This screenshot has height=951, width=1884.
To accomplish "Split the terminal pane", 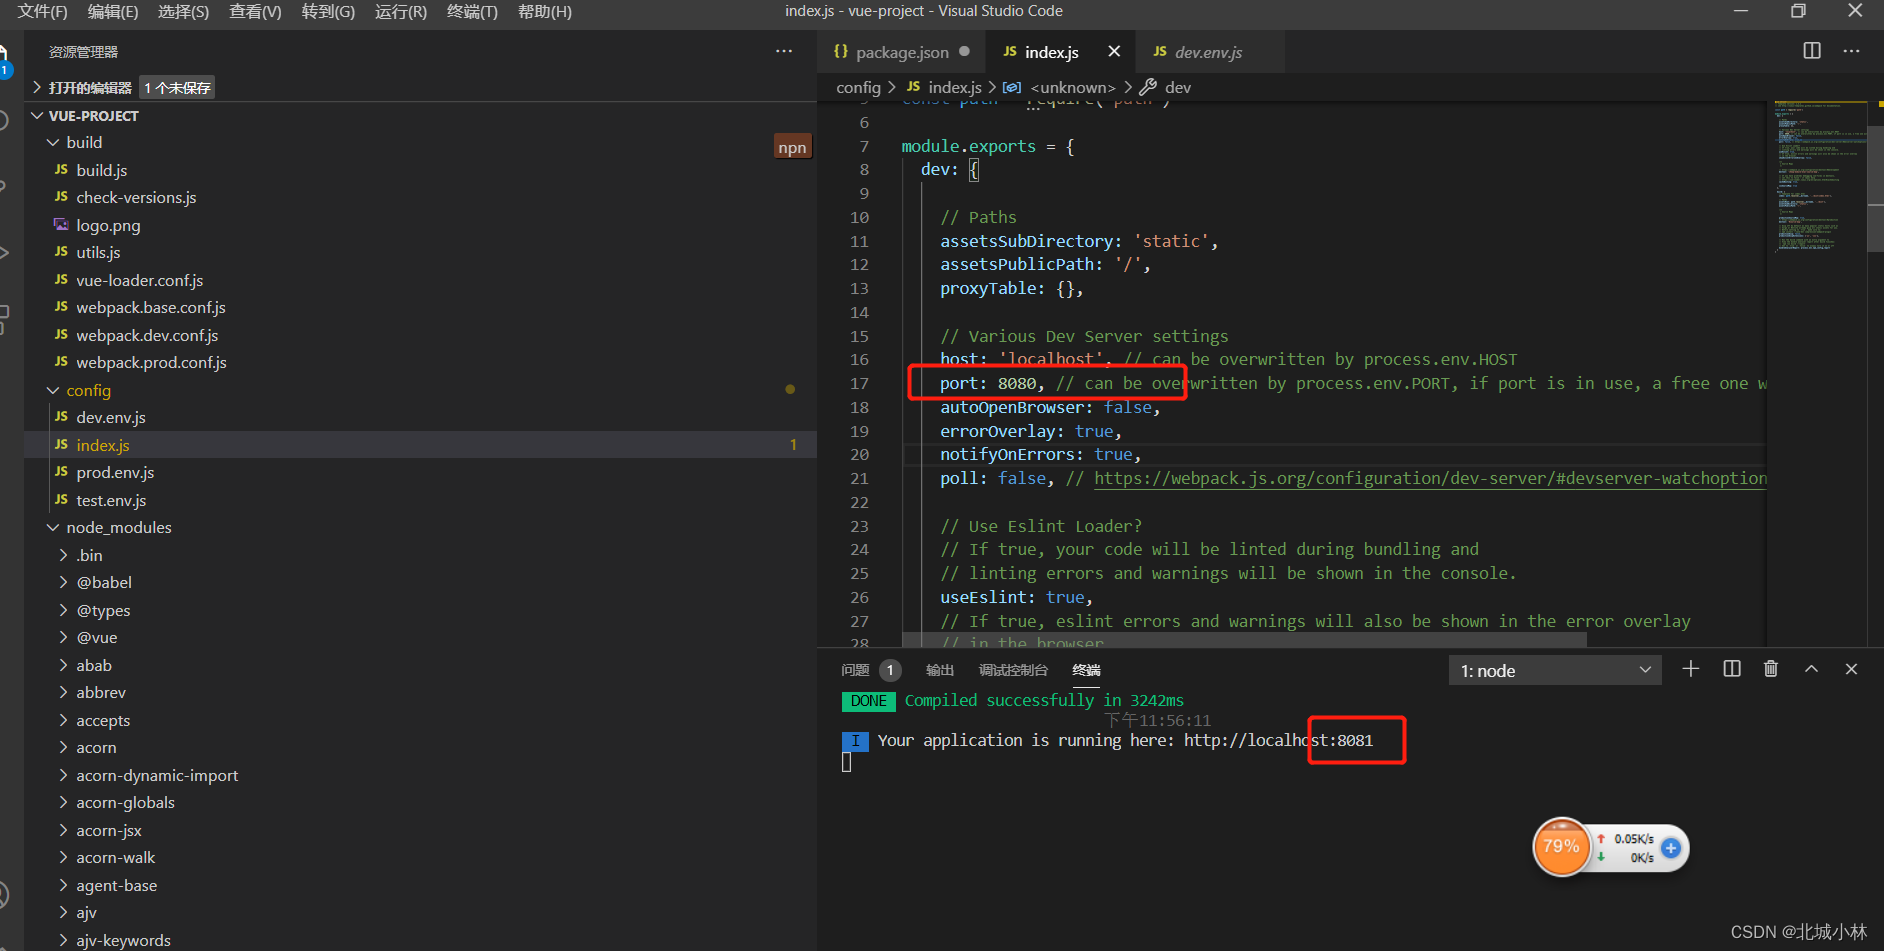I will click(x=1732, y=669).
